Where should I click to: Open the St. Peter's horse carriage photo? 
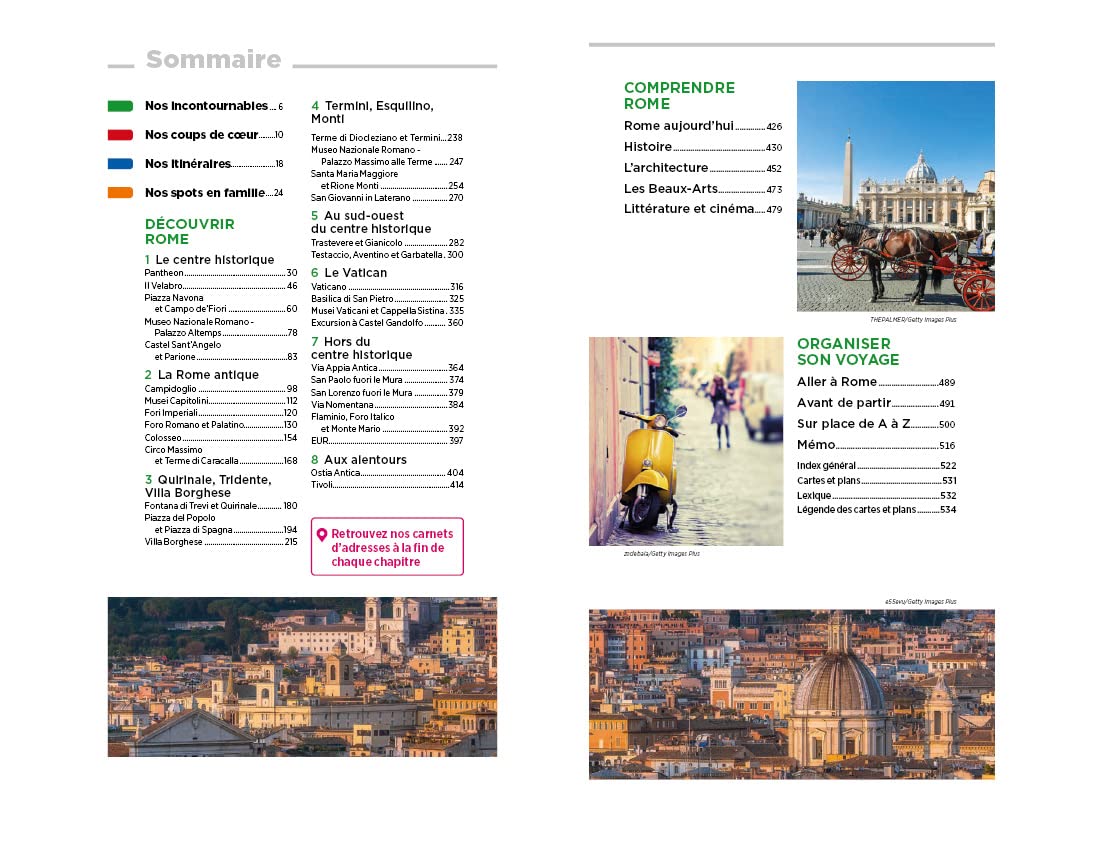pyautogui.click(x=895, y=196)
